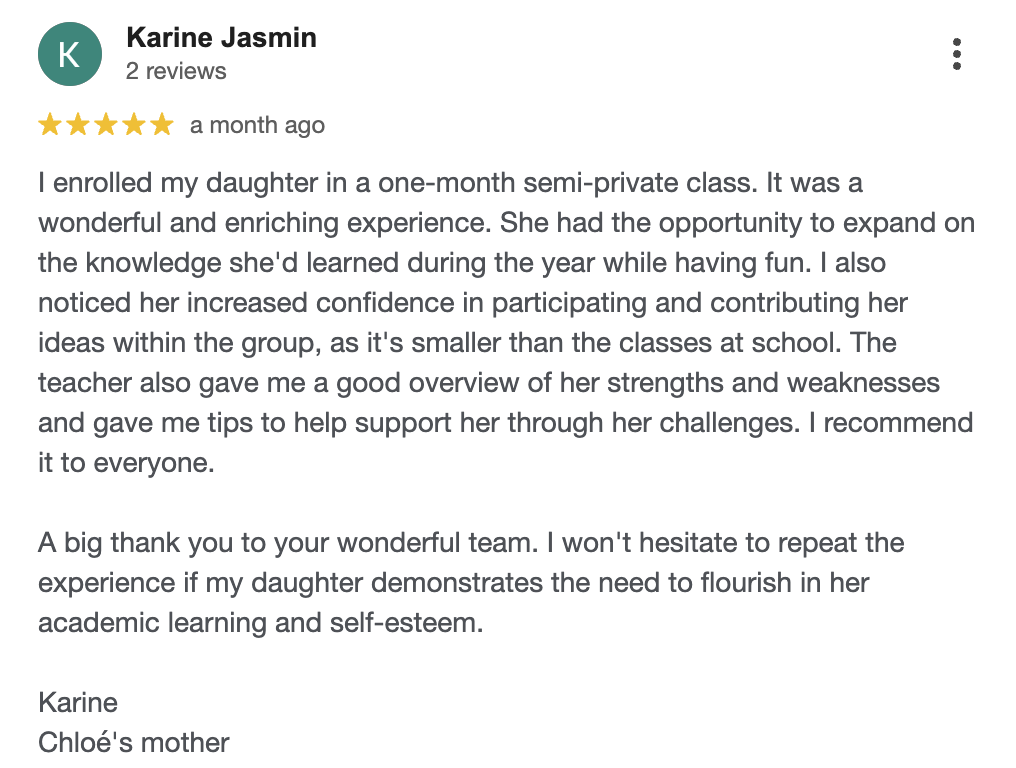Click the 'academic learning and self-esteem' line
The width and height of the screenshot is (1016, 768).
[x=260, y=623]
